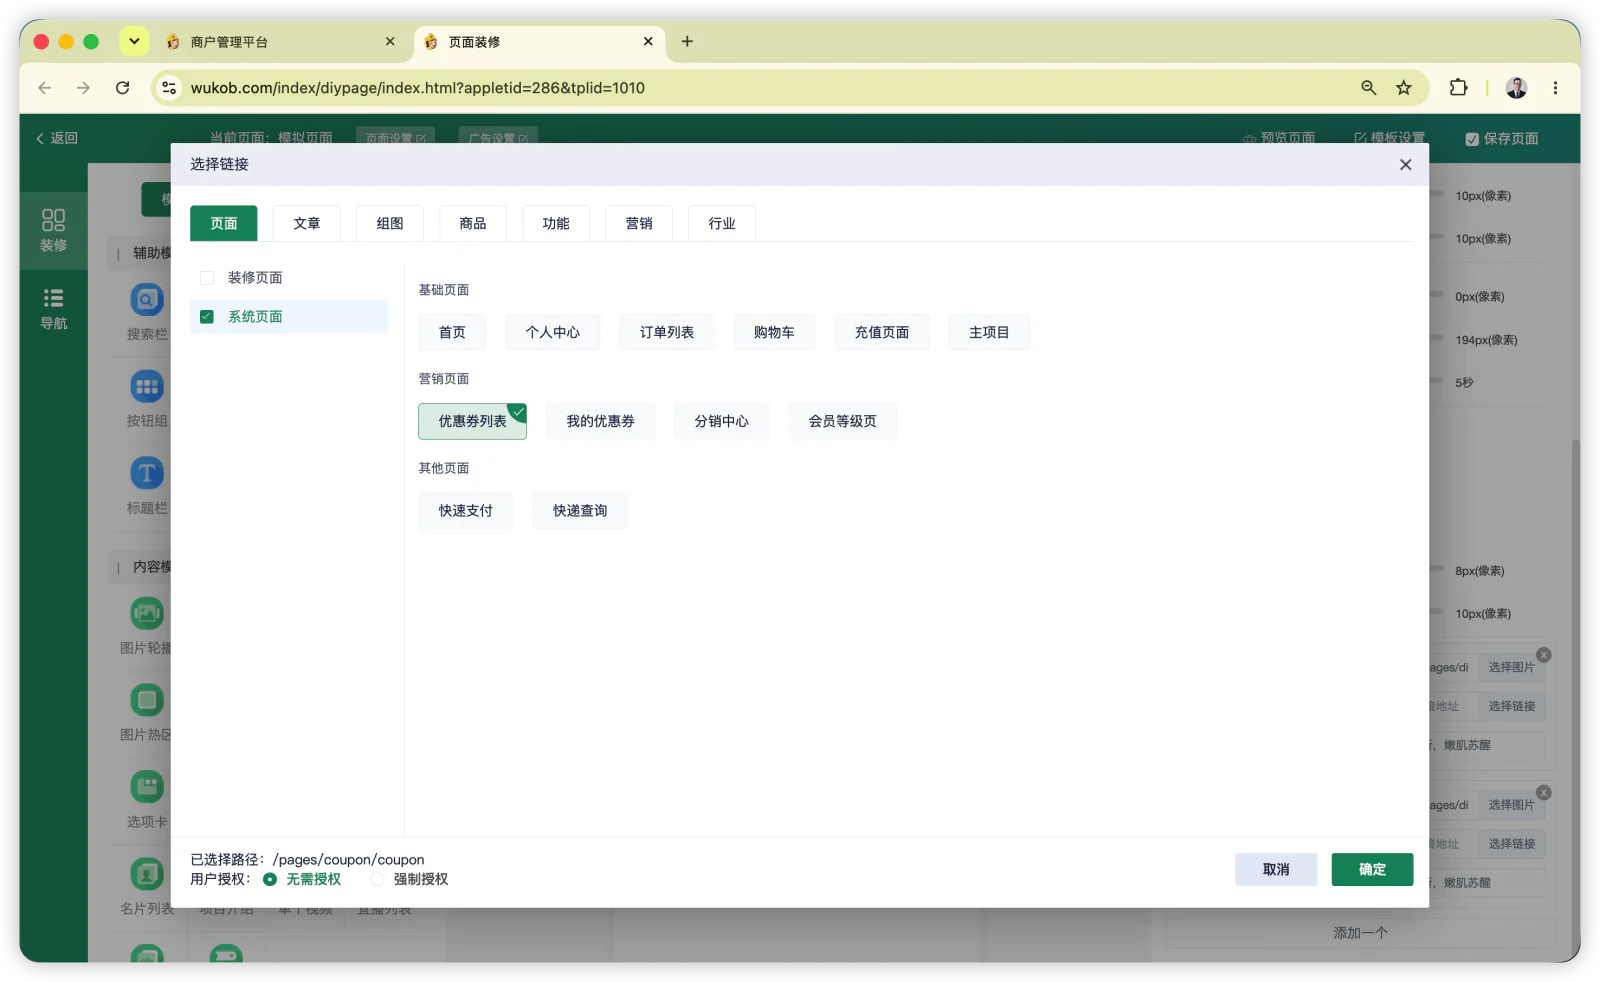Reload the browser page
Image resolution: width=1600 pixels, height=982 pixels.
click(122, 88)
